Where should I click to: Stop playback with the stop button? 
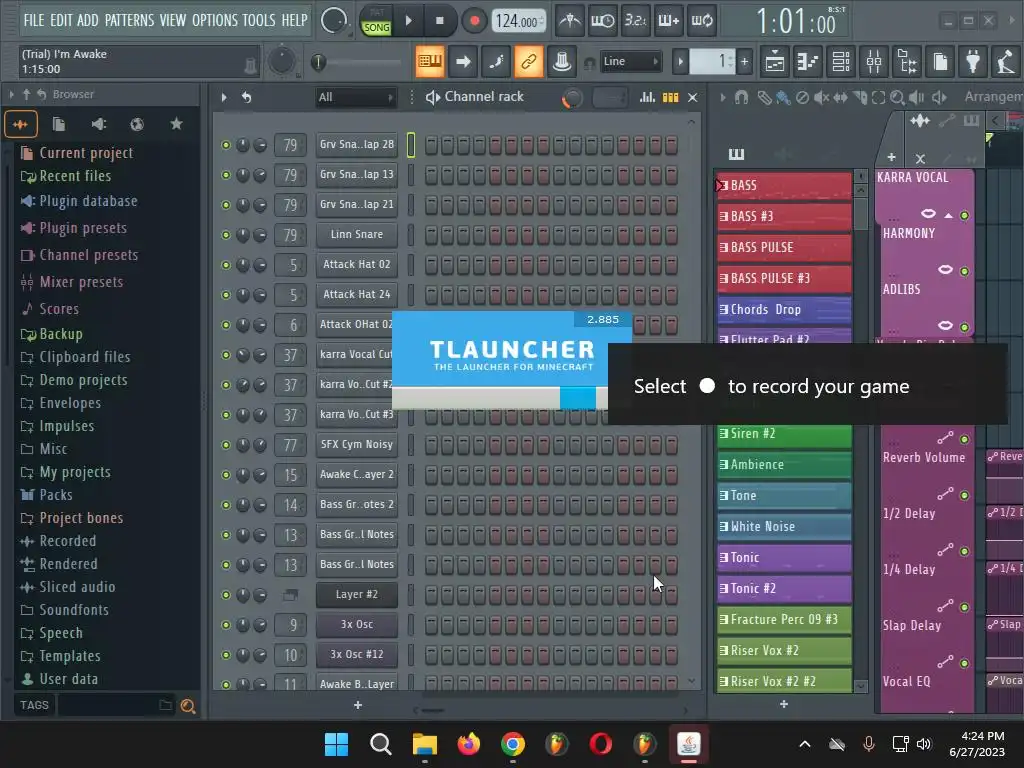(x=440, y=21)
